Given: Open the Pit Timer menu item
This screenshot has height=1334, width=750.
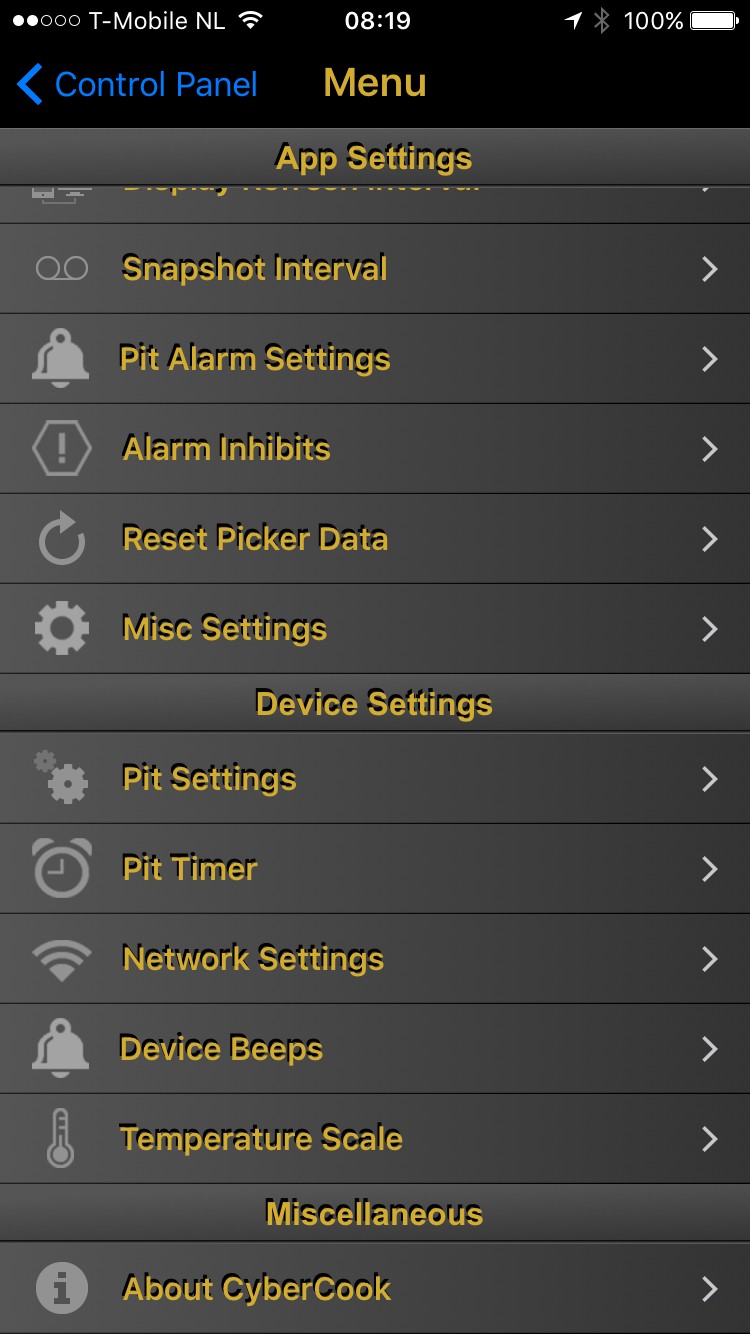Looking at the screenshot, I should tap(190, 868).
